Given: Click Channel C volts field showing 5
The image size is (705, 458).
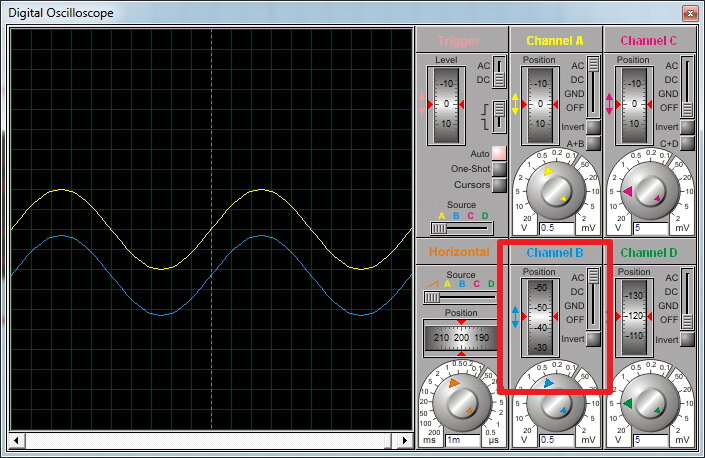Looking at the screenshot, I should [651, 228].
